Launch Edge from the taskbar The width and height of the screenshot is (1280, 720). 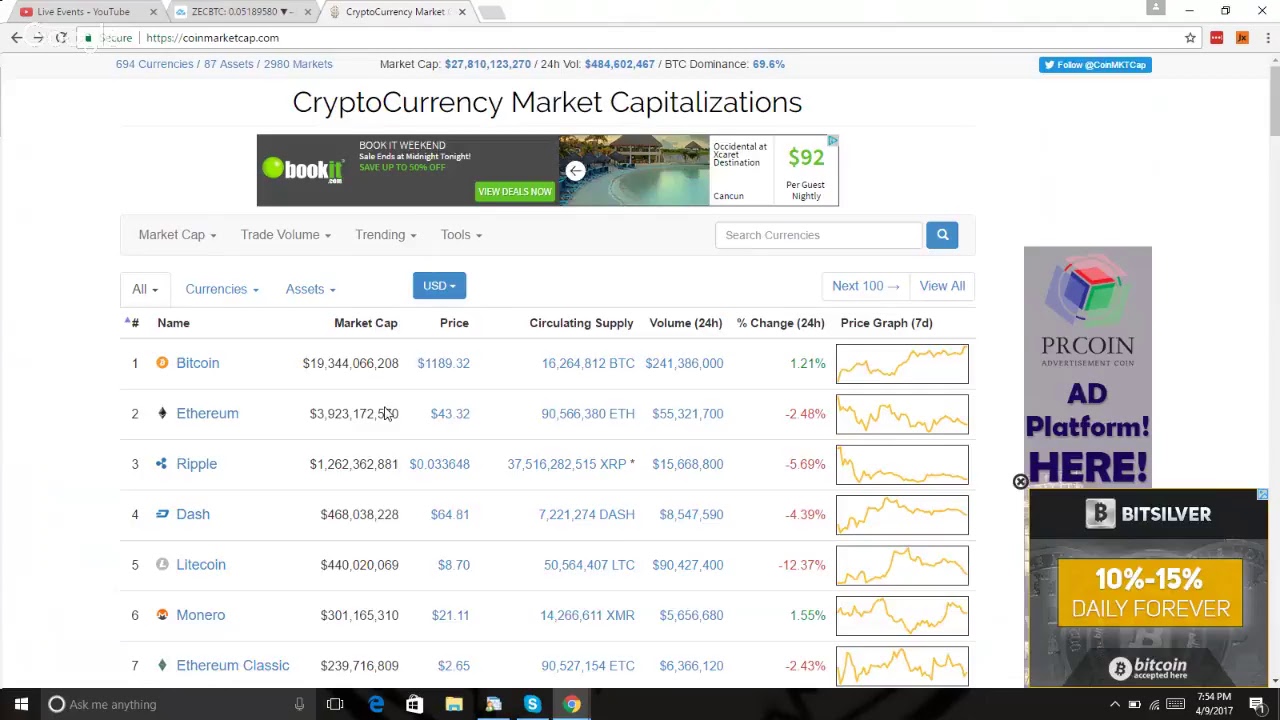point(376,704)
